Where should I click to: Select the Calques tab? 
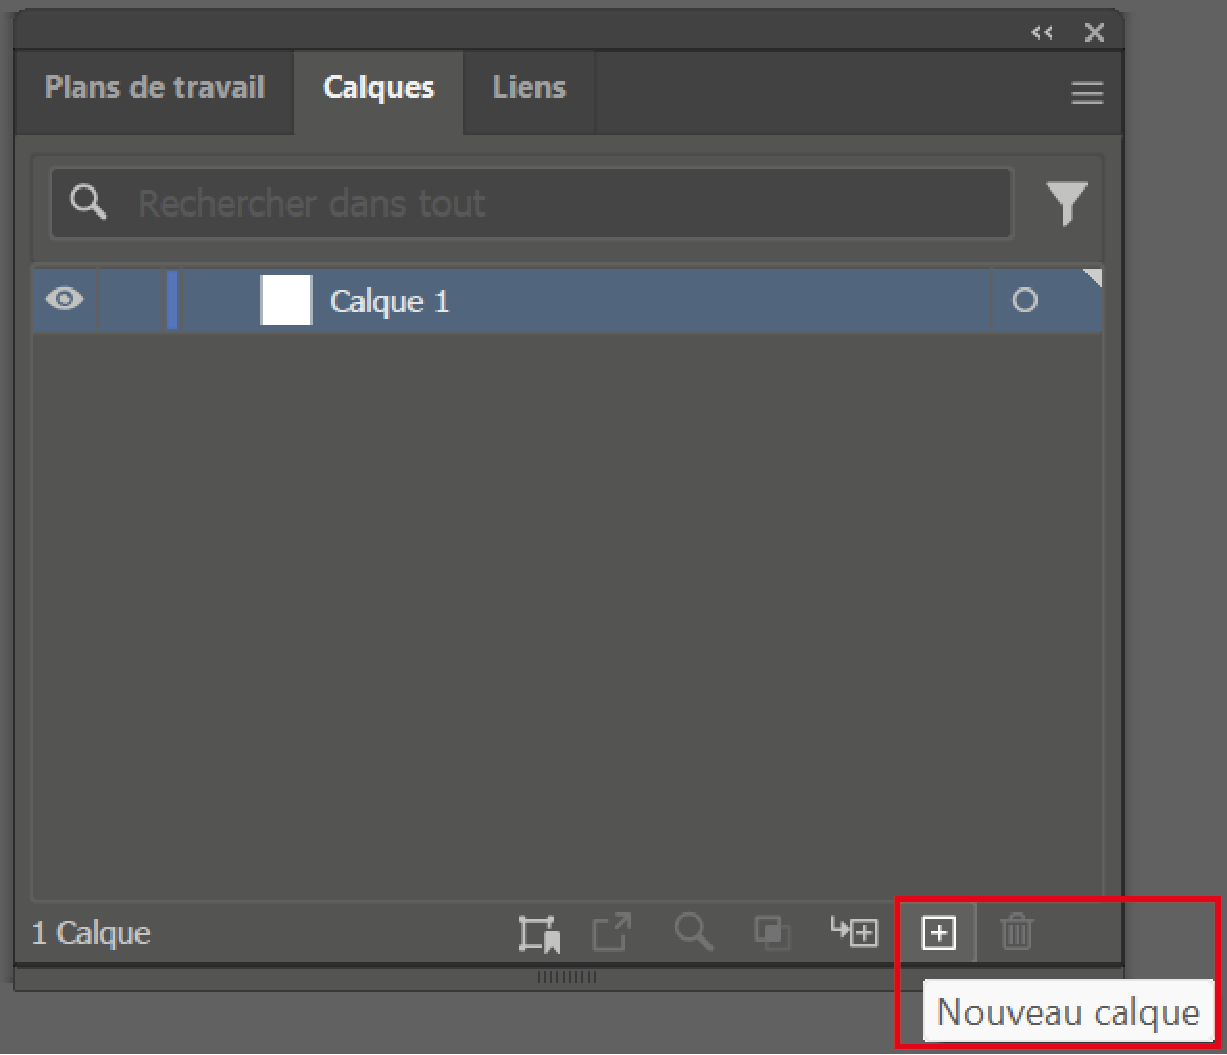(x=378, y=88)
